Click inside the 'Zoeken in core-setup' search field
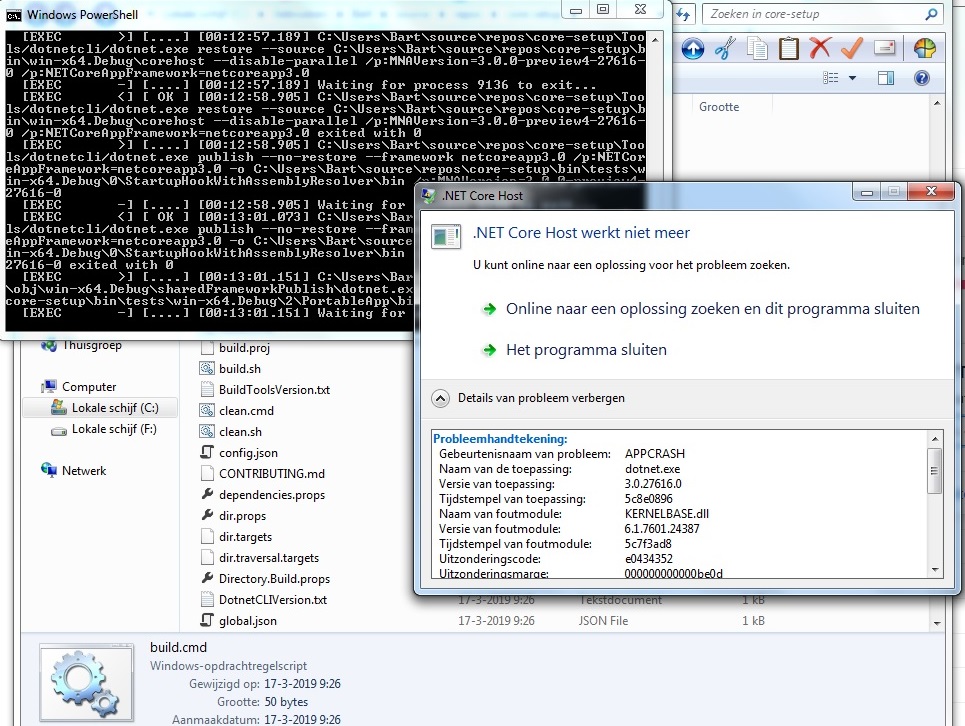The height and width of the screenshot is (726, 965). click(810, 15)
